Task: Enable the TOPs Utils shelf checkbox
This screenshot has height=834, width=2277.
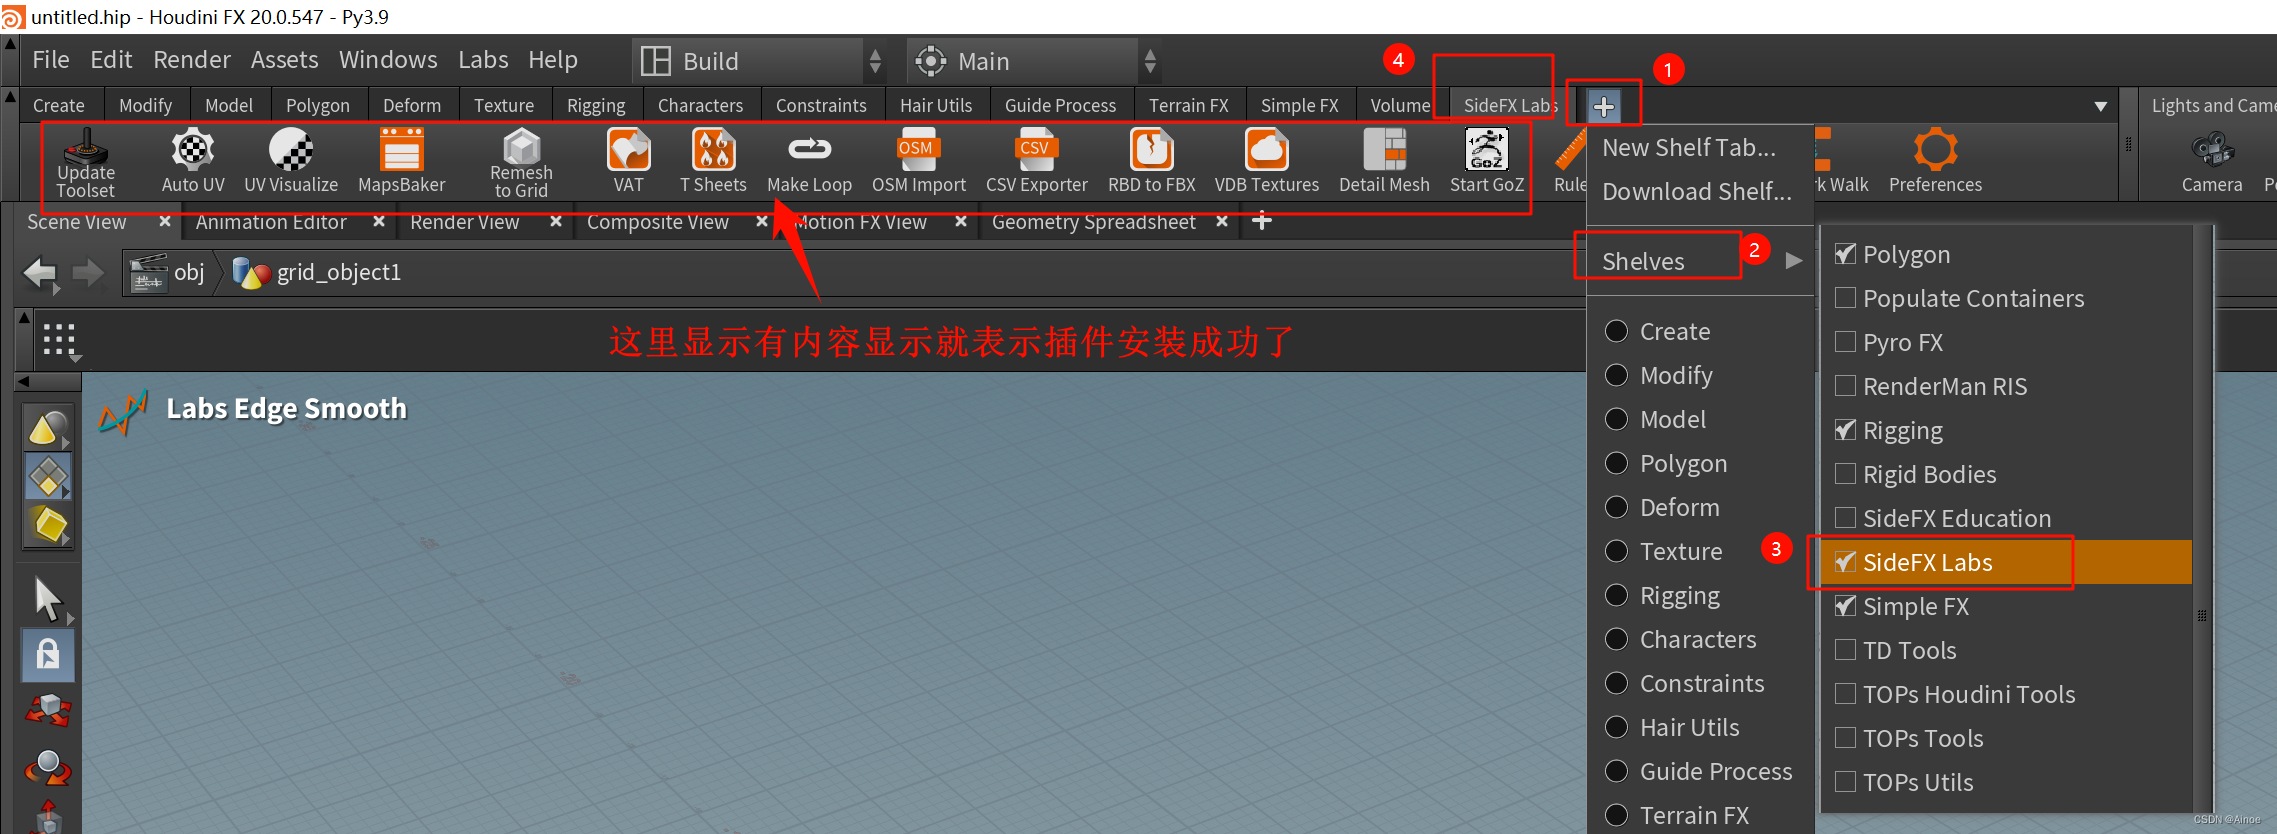Action: coord(1845,782)
